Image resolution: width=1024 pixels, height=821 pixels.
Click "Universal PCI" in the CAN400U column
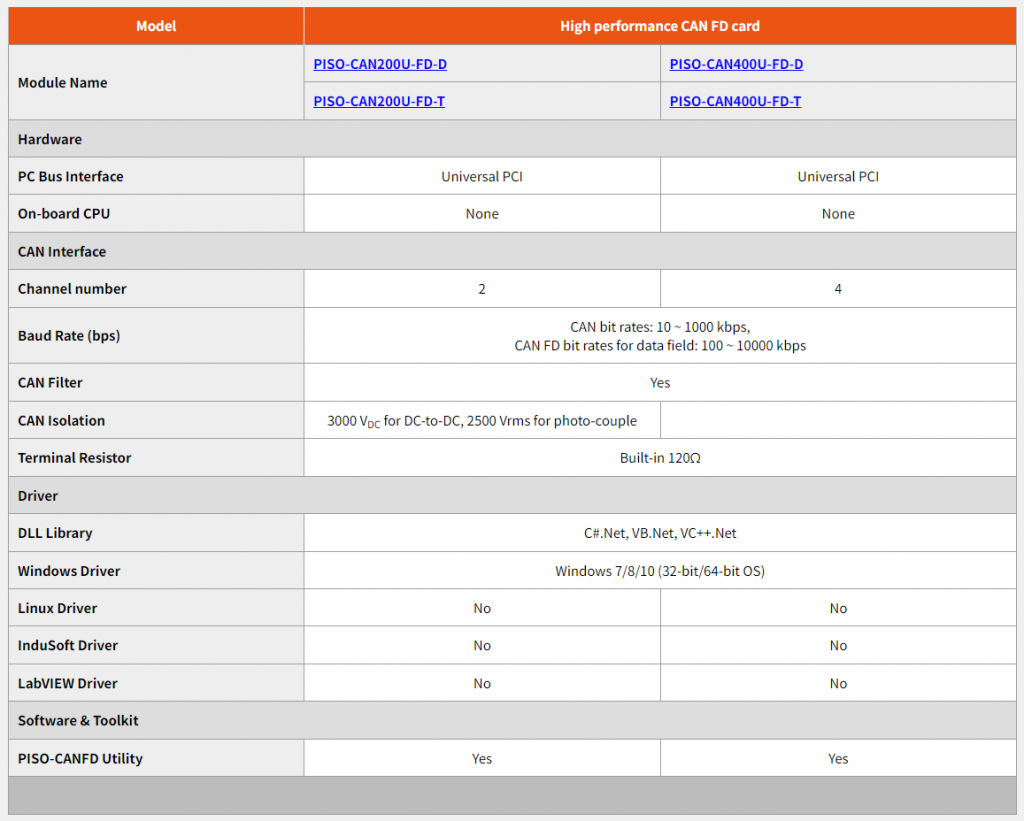838,176
